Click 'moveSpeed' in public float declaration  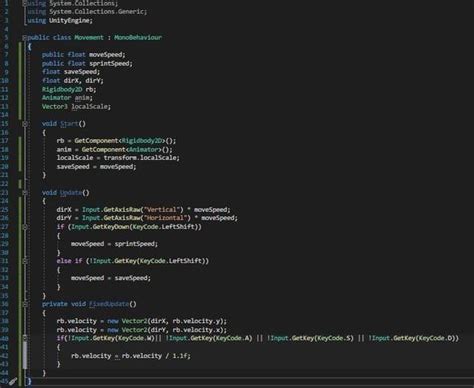click(x=105, y=55)
